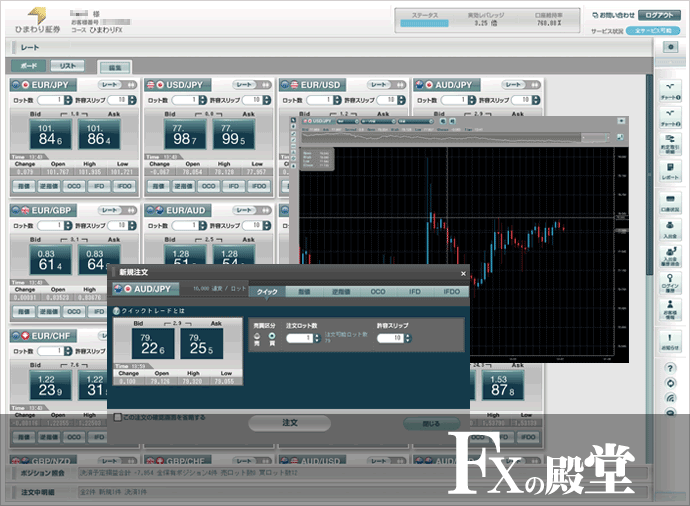Select the ボード board view tab

(x=29, y=66)
